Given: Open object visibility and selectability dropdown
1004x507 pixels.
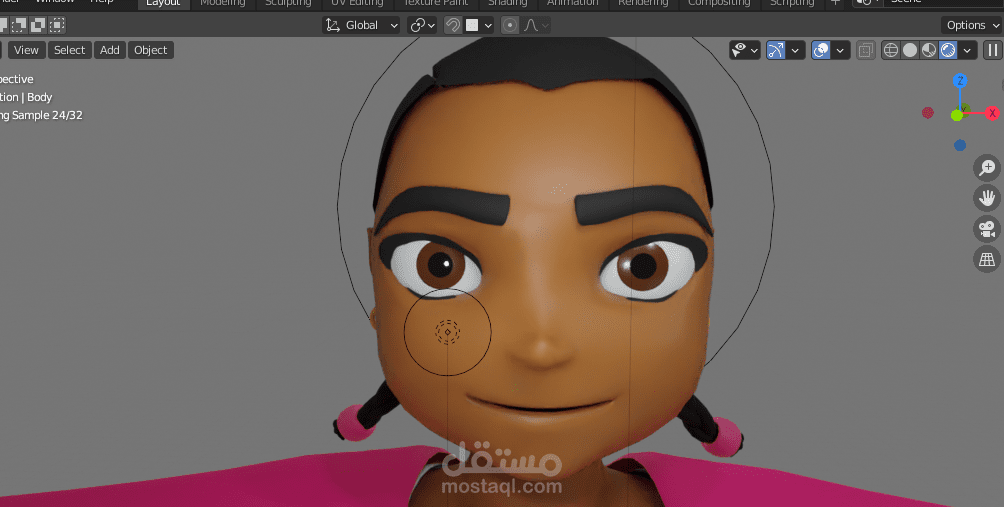Looking at the screenshot, I should (745, 50).
